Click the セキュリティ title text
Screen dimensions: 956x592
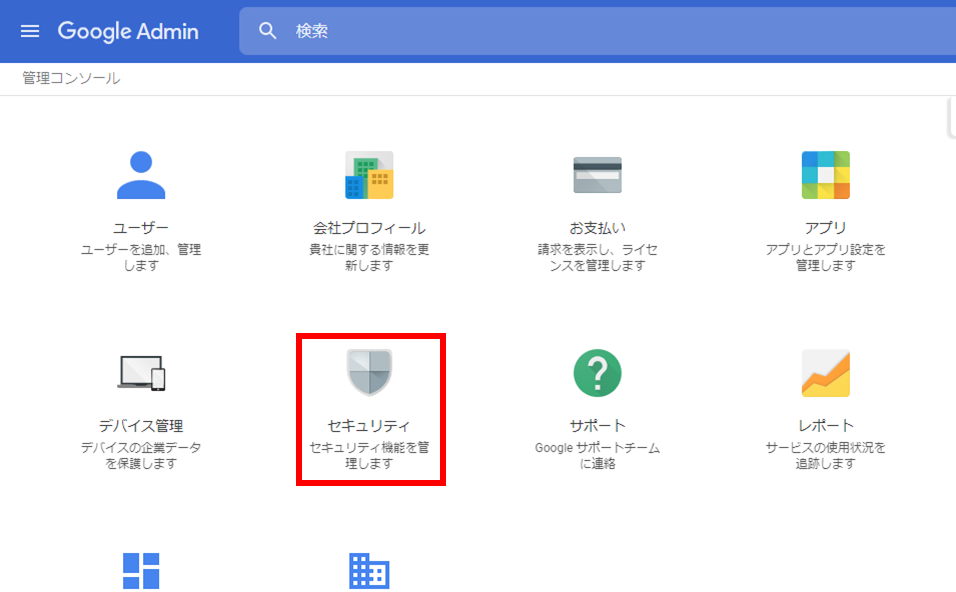(x=369, y=426)
